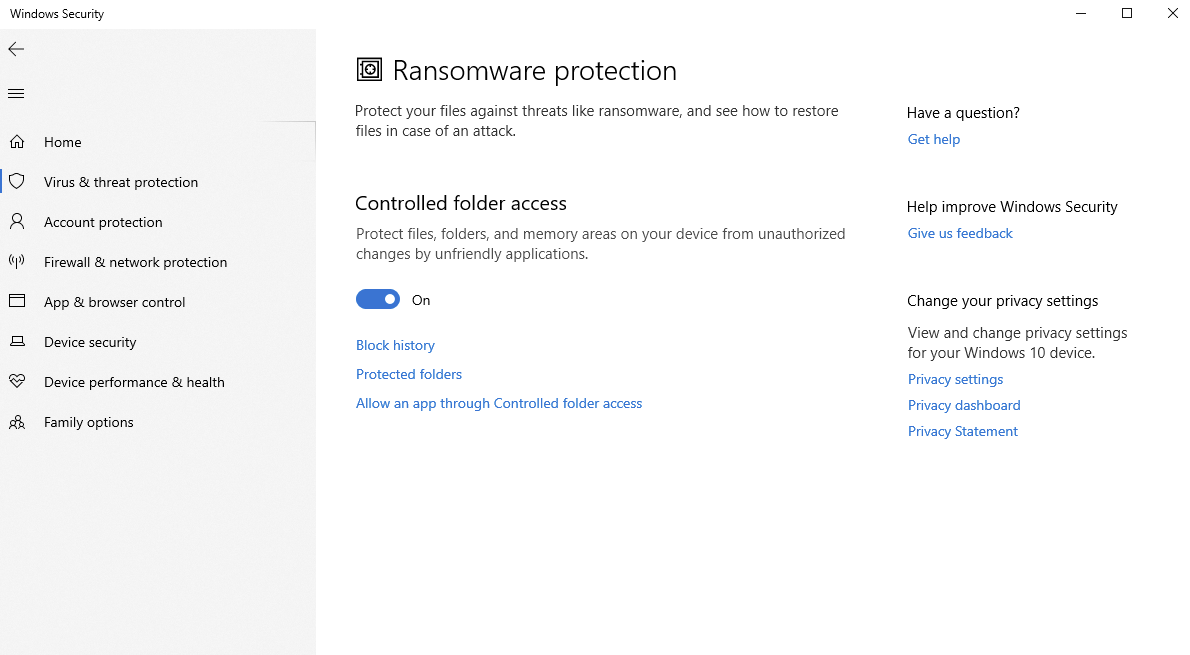
Task: Select Device security menu label
Action: pyautogui.click(x=90, y=342)
